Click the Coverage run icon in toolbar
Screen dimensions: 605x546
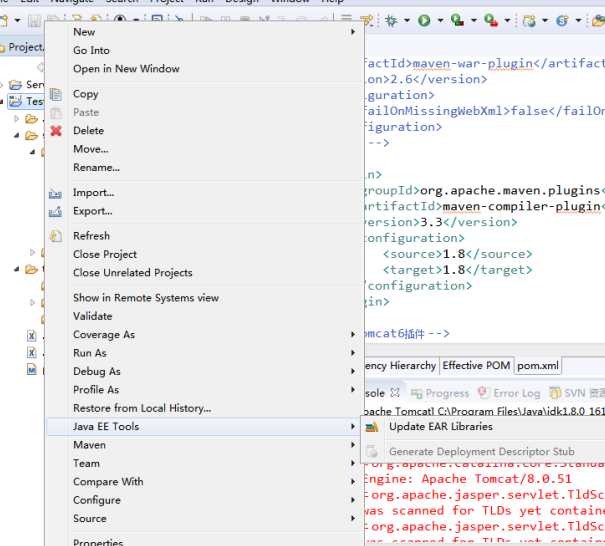pos(457,20)
